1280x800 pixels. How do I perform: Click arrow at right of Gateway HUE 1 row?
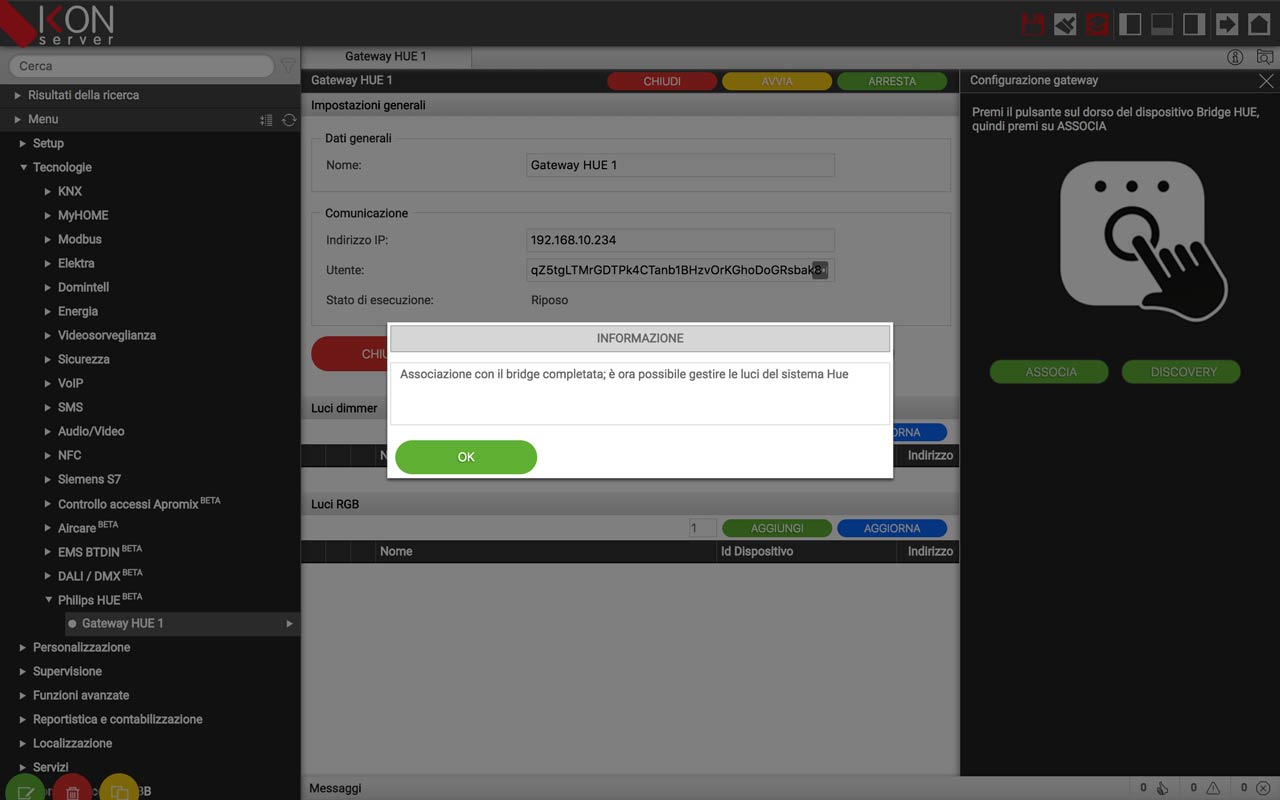point(290,623)
